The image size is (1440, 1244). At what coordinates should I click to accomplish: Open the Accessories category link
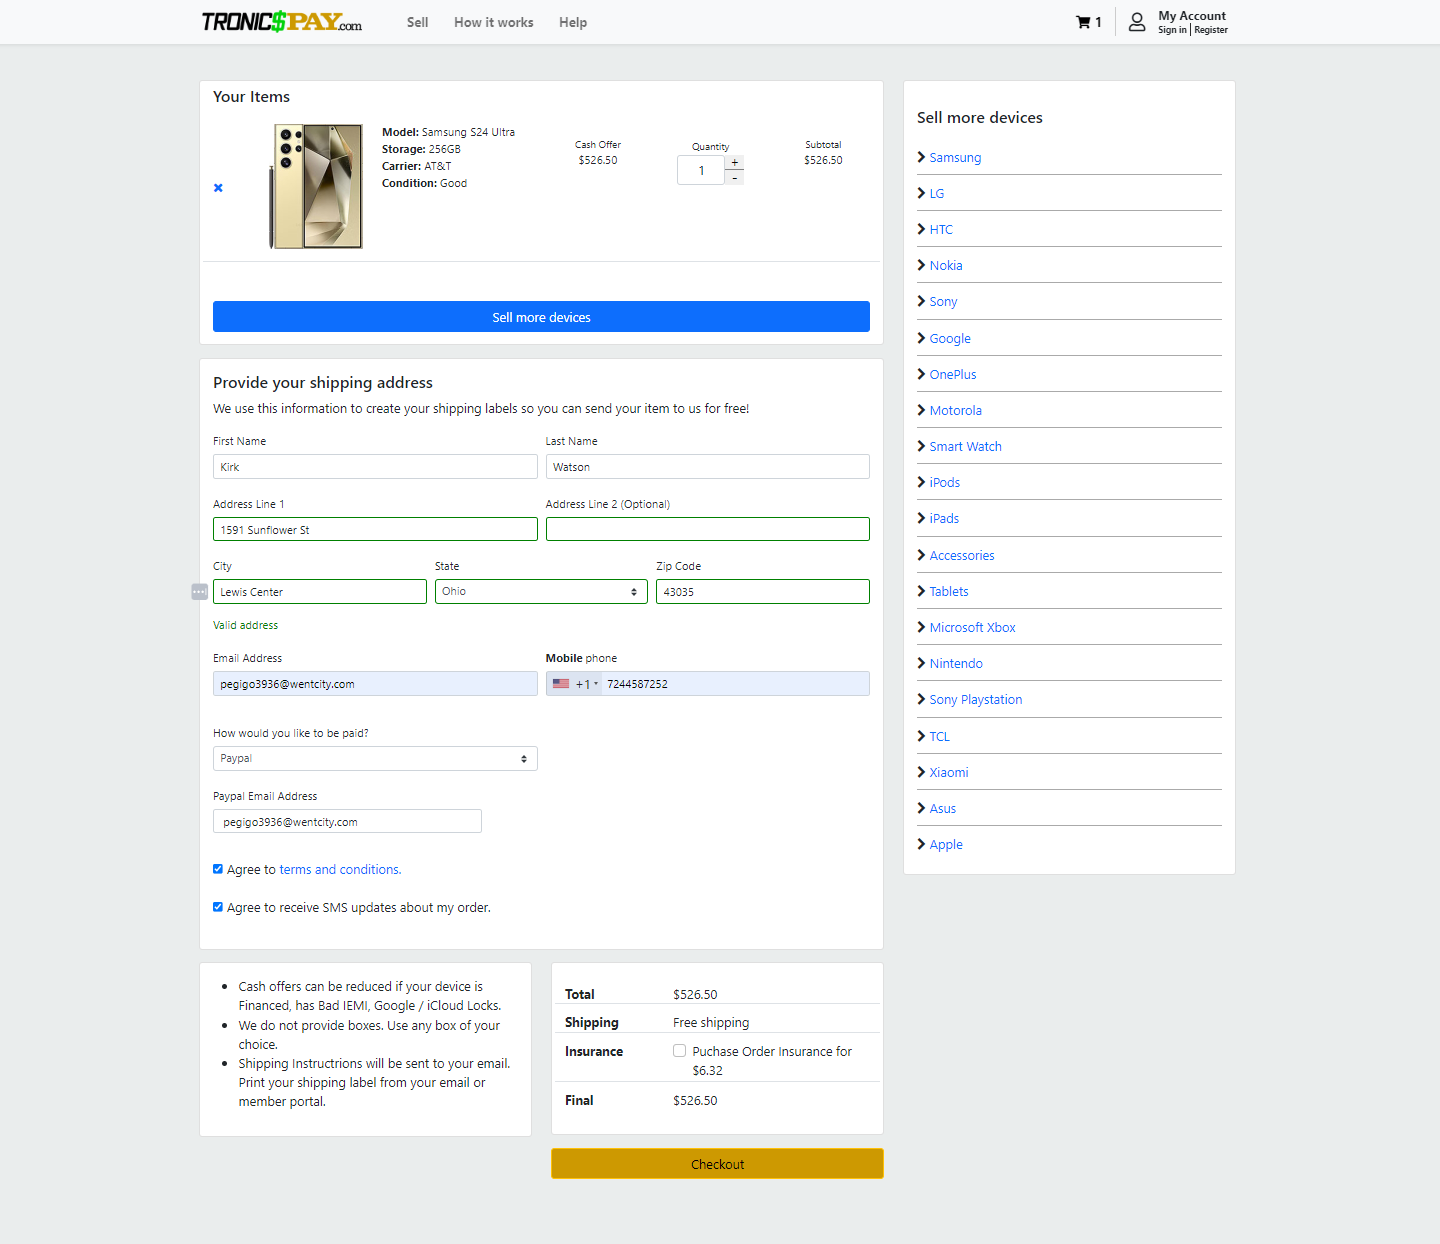(x=962, y=556)
